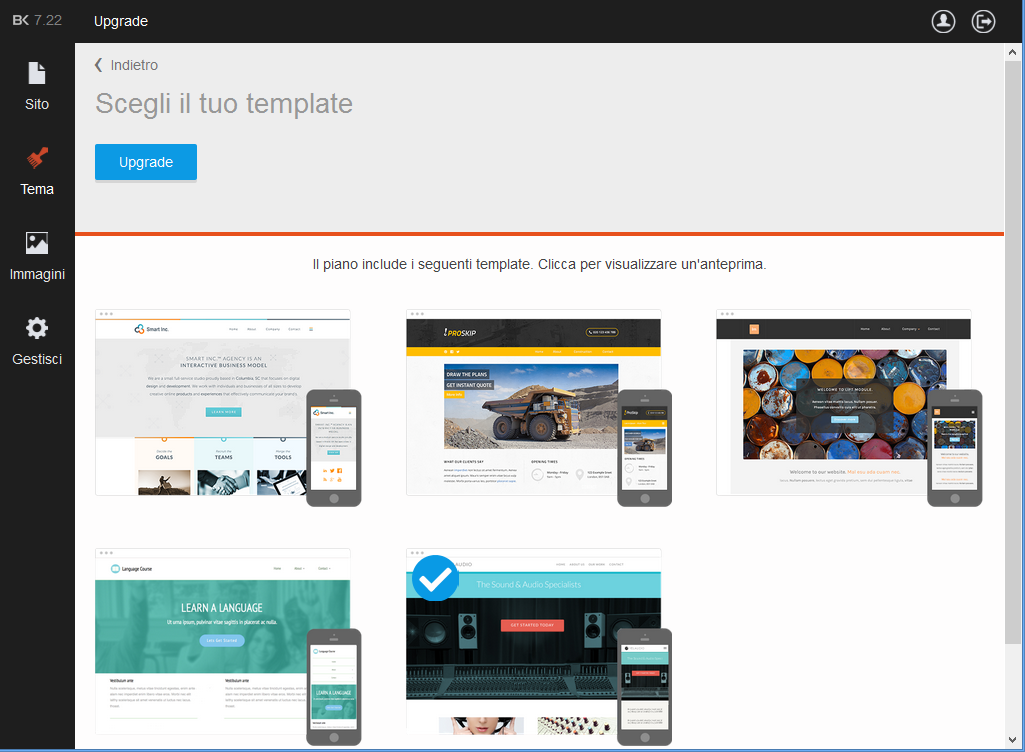Click the scrollbar up arrow
Screen dimensions: 1025x752
(1012, 52)
